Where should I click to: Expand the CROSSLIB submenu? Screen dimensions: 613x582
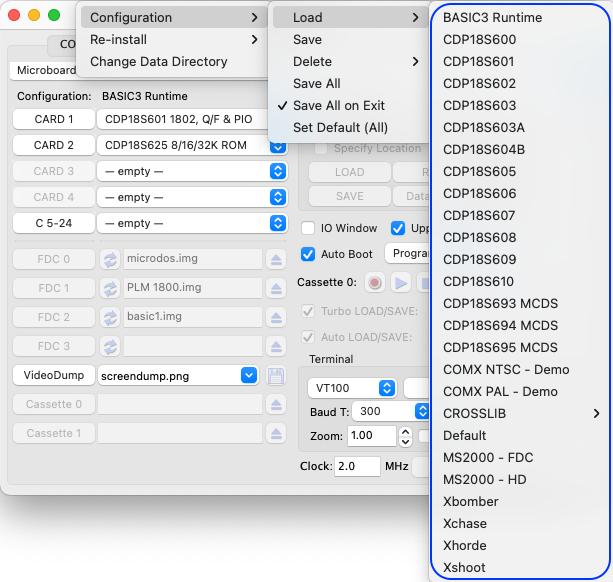pos(520,414)
